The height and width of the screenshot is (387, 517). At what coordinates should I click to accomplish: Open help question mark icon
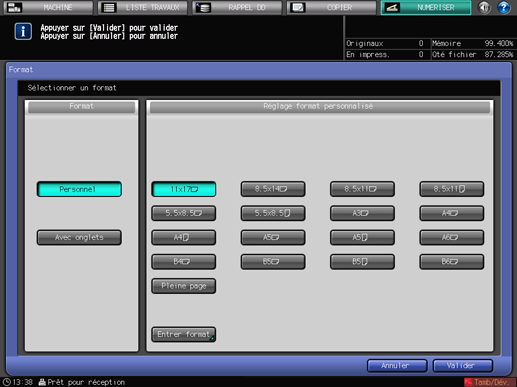(504, 7)
